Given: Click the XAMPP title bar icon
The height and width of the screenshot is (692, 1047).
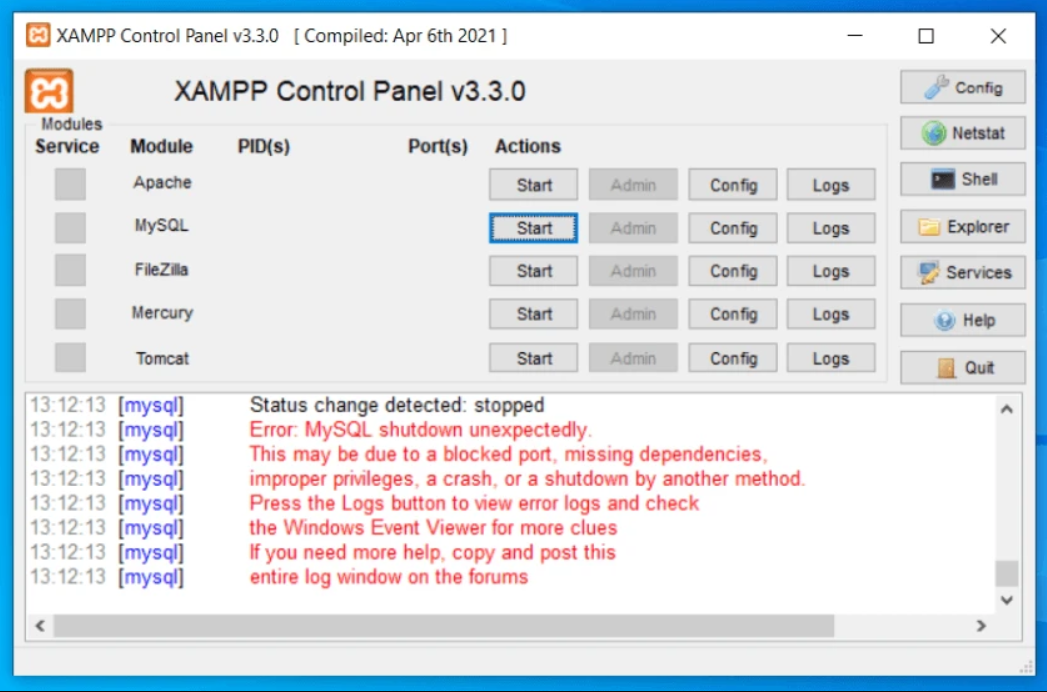Looking at the screenshot, I should [x=38, y=35].
